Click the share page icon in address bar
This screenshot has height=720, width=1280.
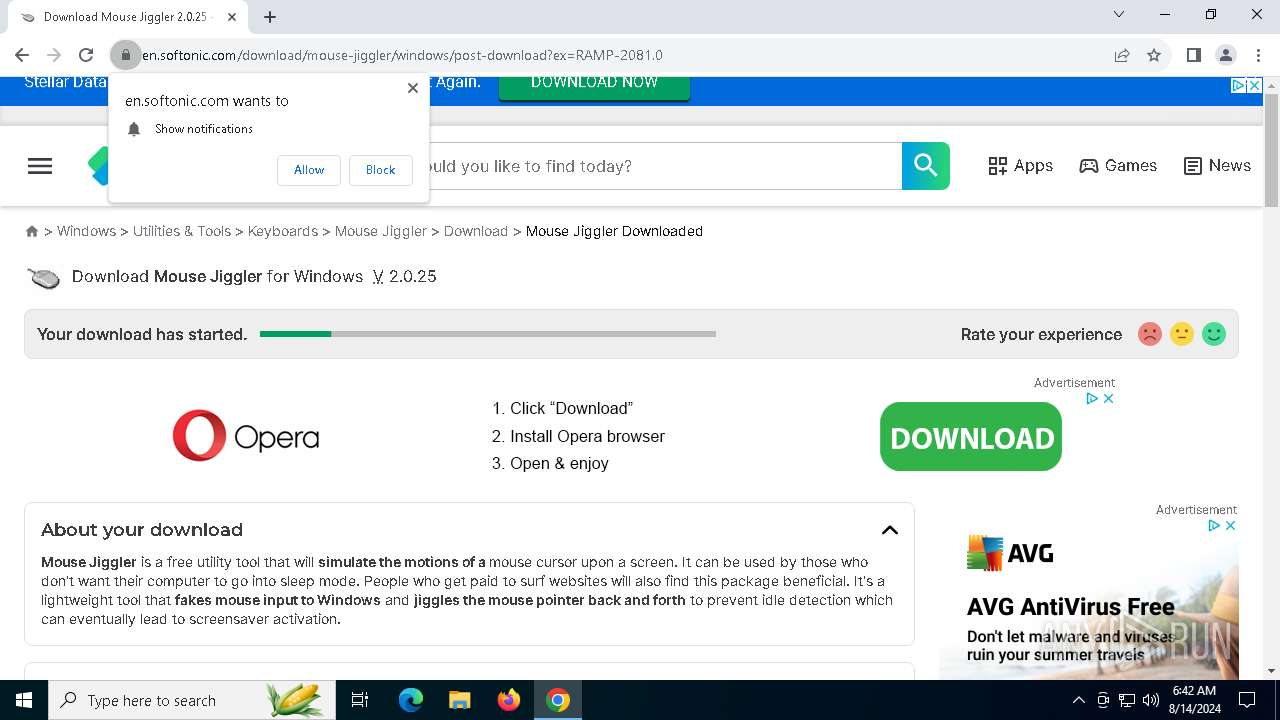click(1122, 55)
